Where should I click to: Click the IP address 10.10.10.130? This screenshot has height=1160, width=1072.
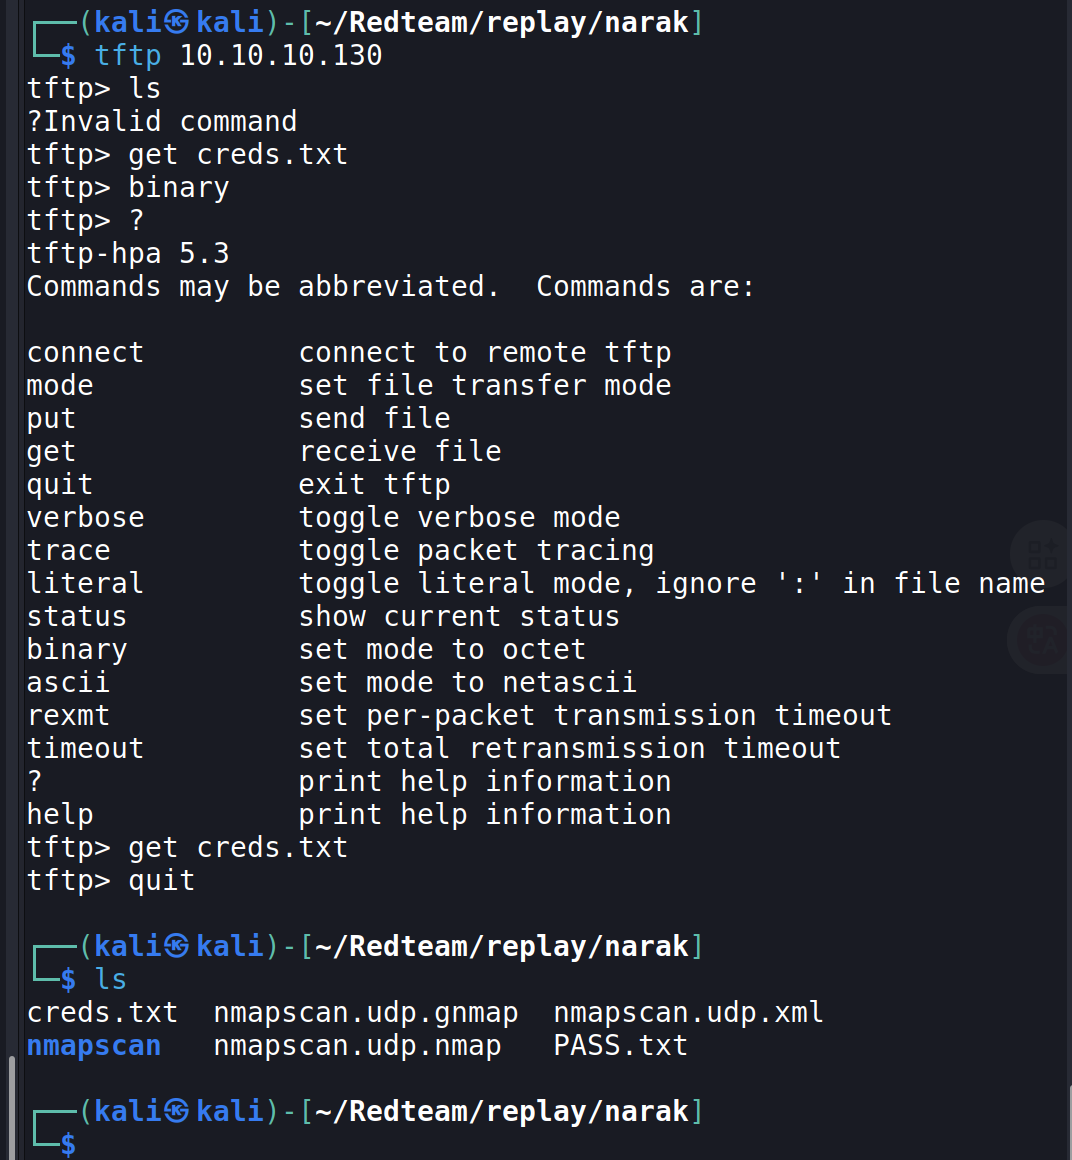coord(281,55)
